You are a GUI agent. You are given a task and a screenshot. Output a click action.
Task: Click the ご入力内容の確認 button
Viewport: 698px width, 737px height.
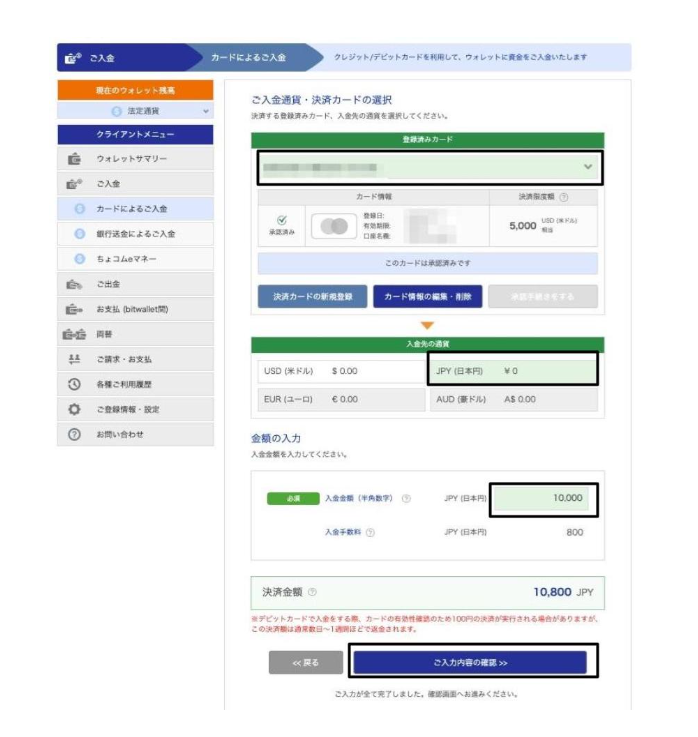[x=470, y=662]
